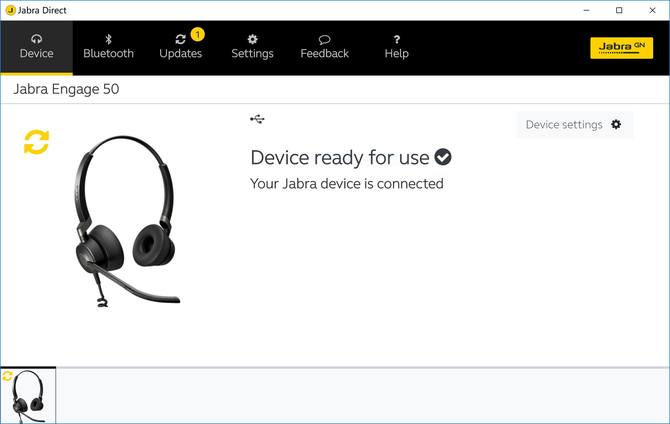Minimize the Jabra Direct window
This screenshot has height=424, width=670.
pyautogui.click(x=586, y=10)
